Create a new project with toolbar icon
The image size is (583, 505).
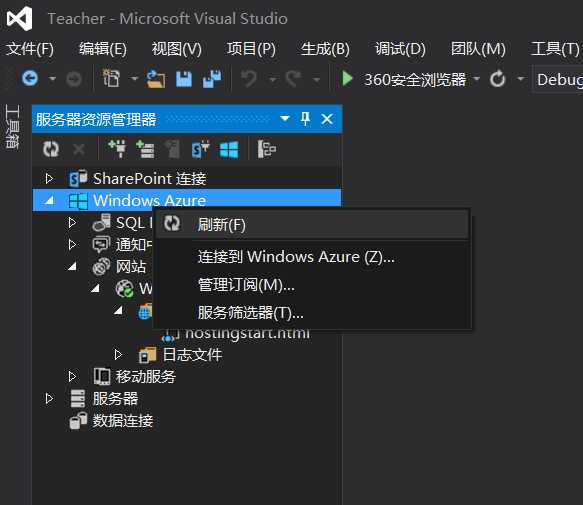(x=111, y=78)
